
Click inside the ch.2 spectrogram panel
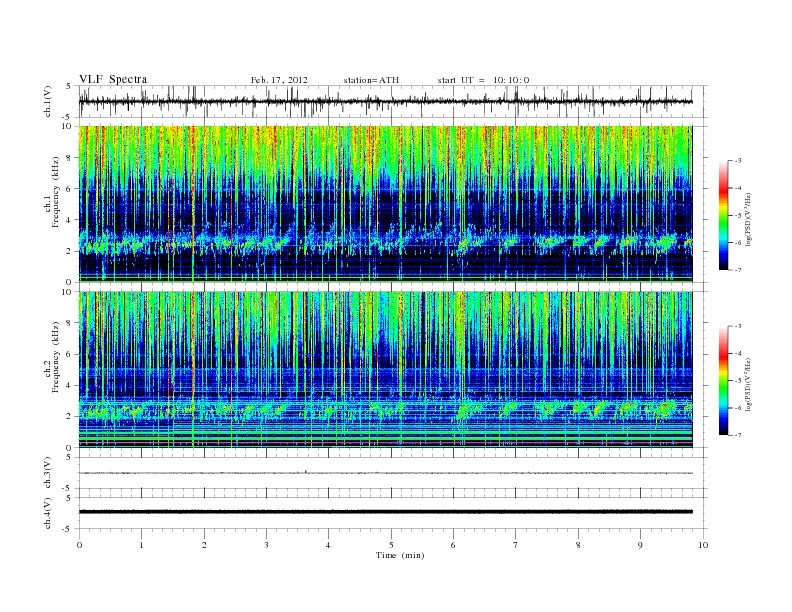(x=385, y=369)
